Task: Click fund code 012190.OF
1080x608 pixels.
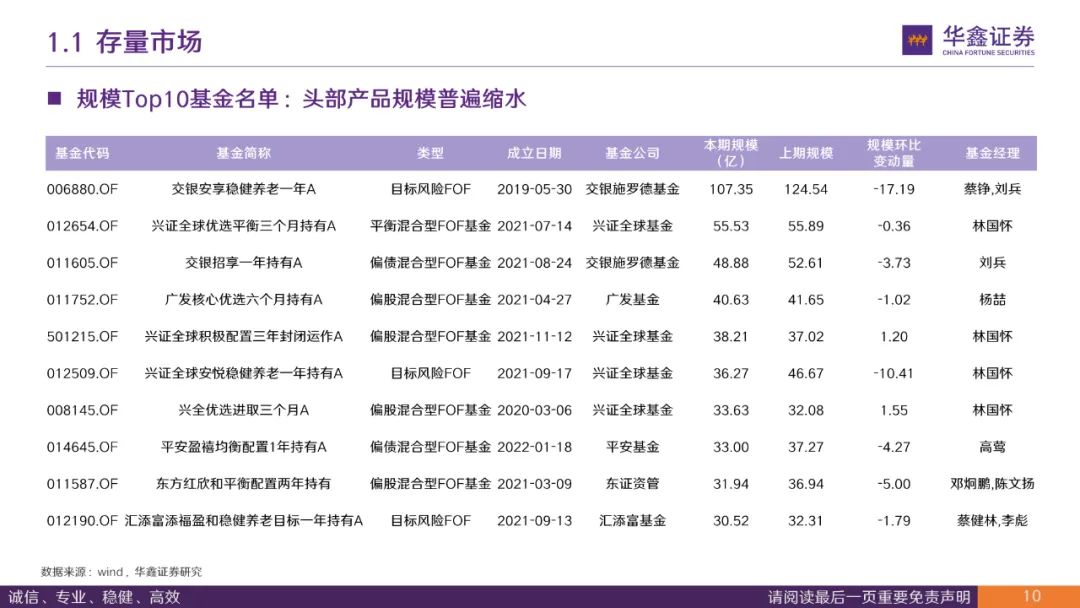Action: (85, 521)
